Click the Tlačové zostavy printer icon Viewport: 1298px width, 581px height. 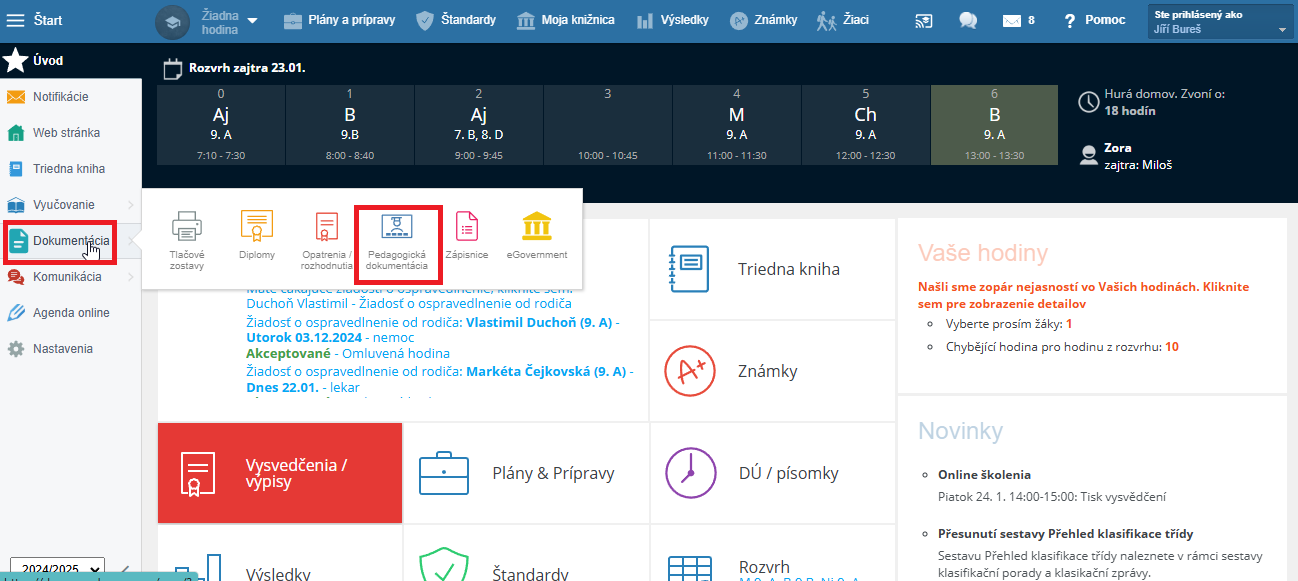(187, 227)
